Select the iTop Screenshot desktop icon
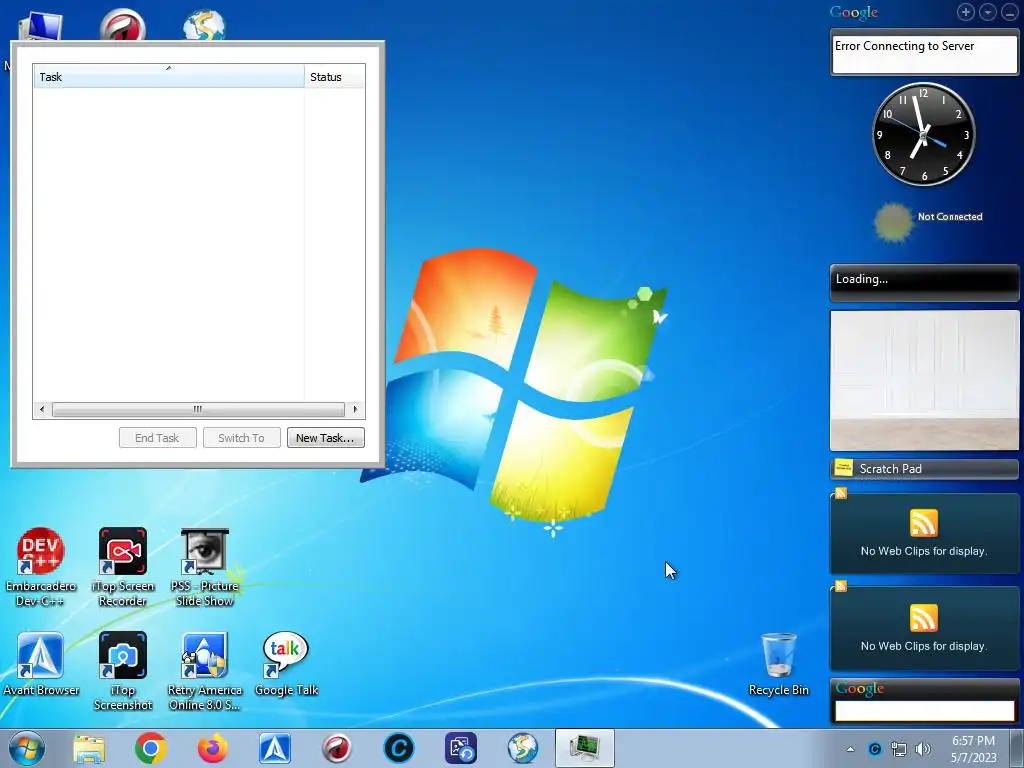The height and width of the screenshot is (768, 1024). [122, 670]
